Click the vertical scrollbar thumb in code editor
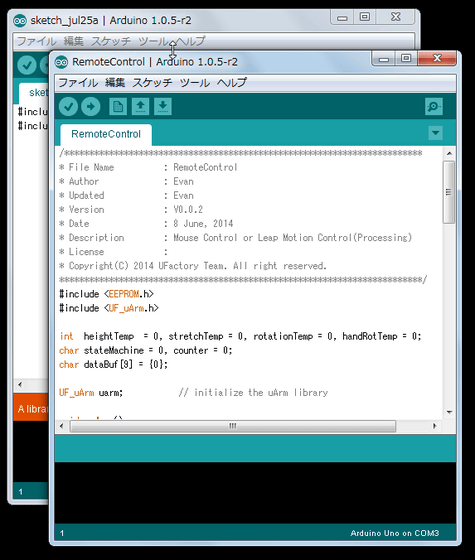The height and width of the screenshot is (560, 475). coord(449,192)
